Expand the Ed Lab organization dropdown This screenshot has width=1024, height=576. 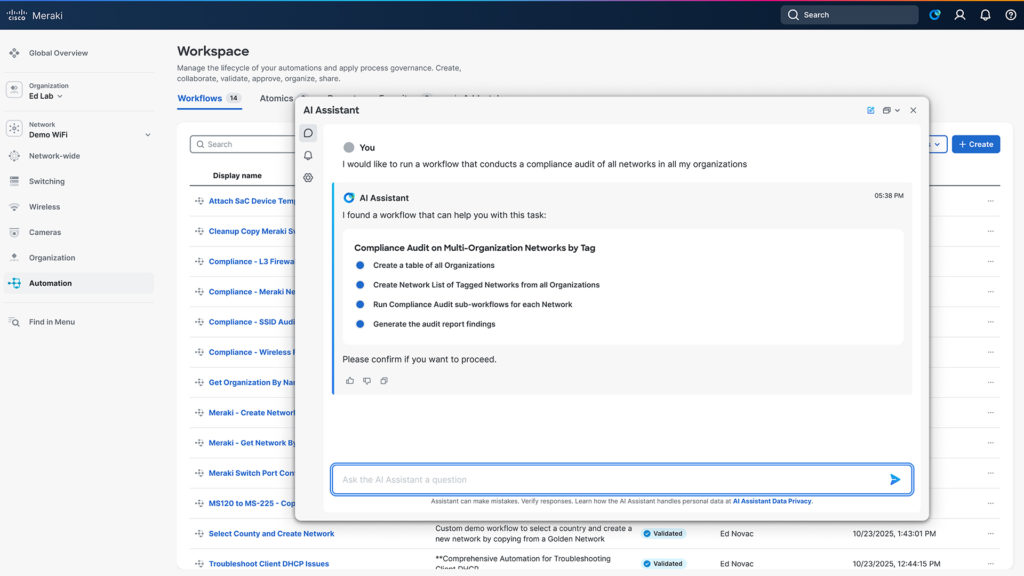[x=46, y=96]
